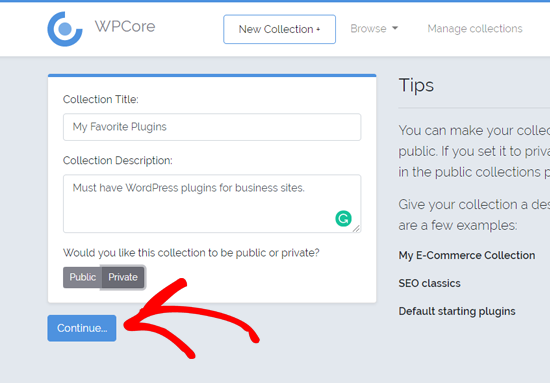550x383 pixels.
Task: Click the WPCore brand name text
Action: point(125,26)
